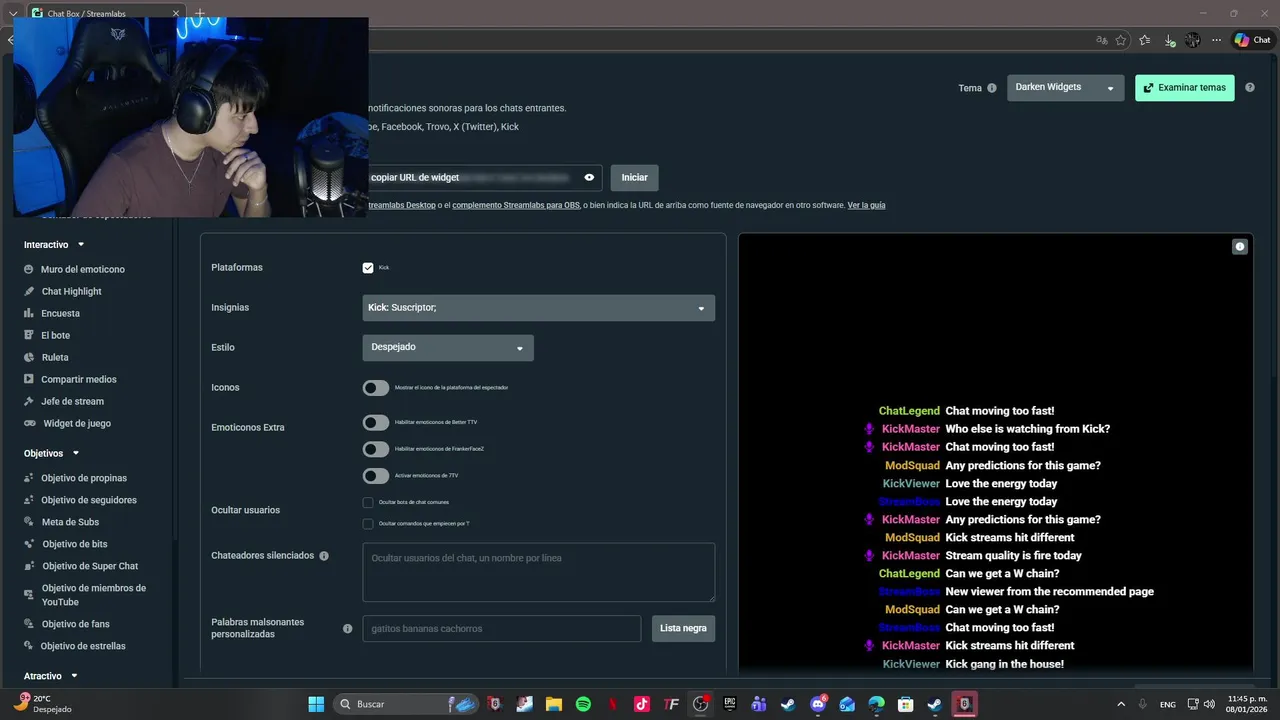Toggle Mostrar el icono de la plataforma
Image resolution: width=1280 pixels, height=720 pixels.
tap(376, 388)
